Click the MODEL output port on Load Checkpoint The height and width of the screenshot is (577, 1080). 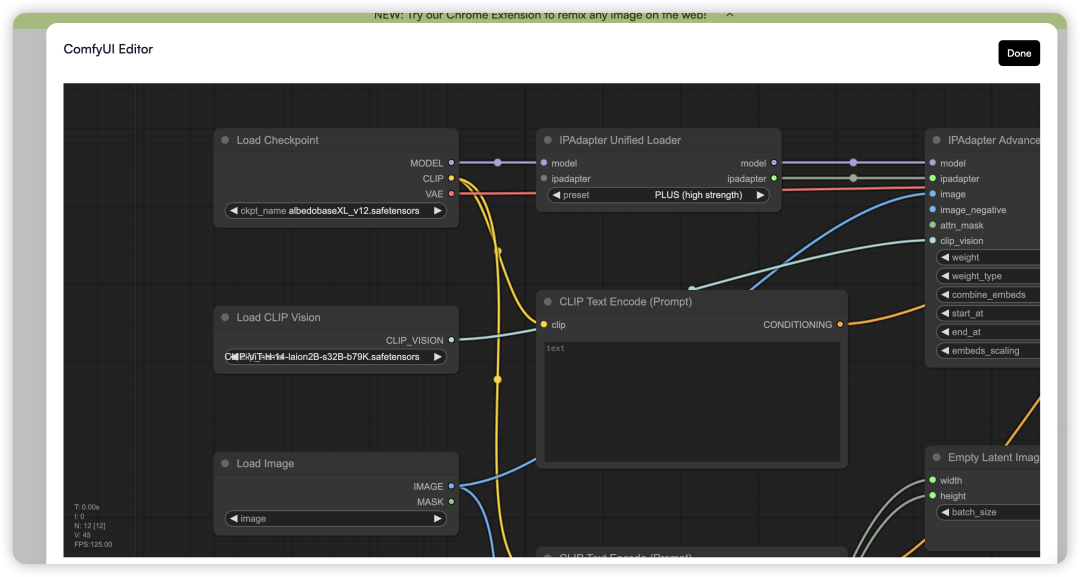tap(451, 163)
